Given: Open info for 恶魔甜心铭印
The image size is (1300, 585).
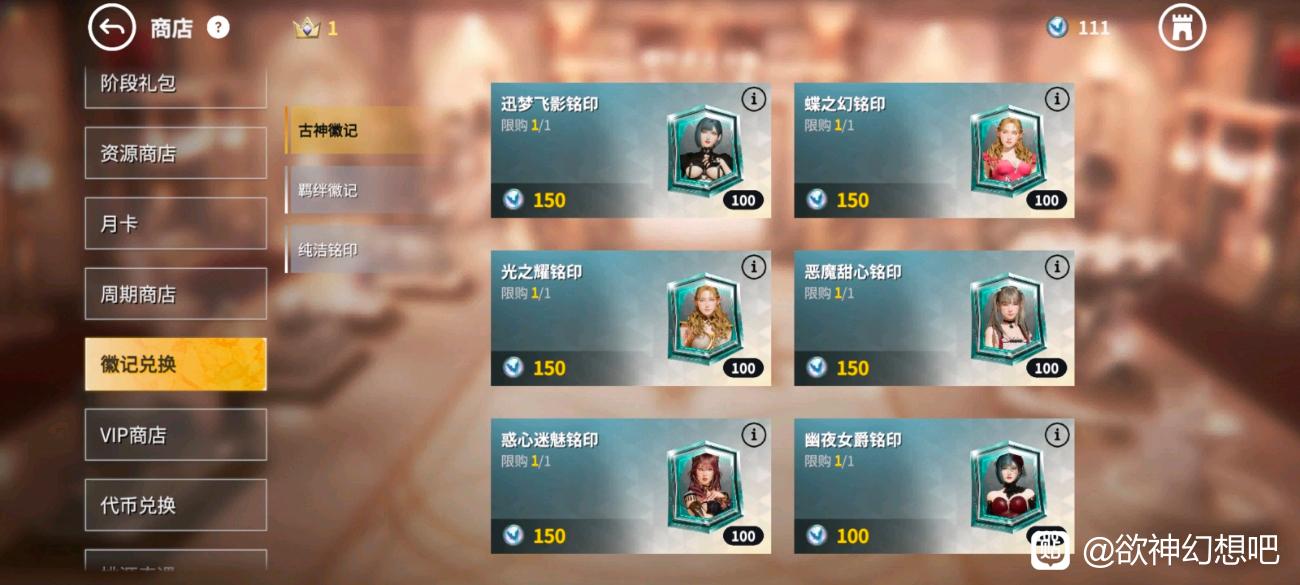Looking at the screenshot, I should click(x=1057, y=266).
